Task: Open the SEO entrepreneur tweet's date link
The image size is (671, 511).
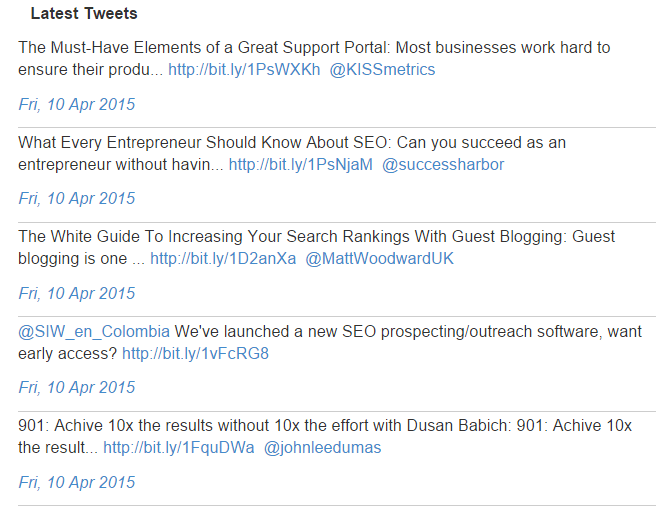Action: click(x=77, y=199)
